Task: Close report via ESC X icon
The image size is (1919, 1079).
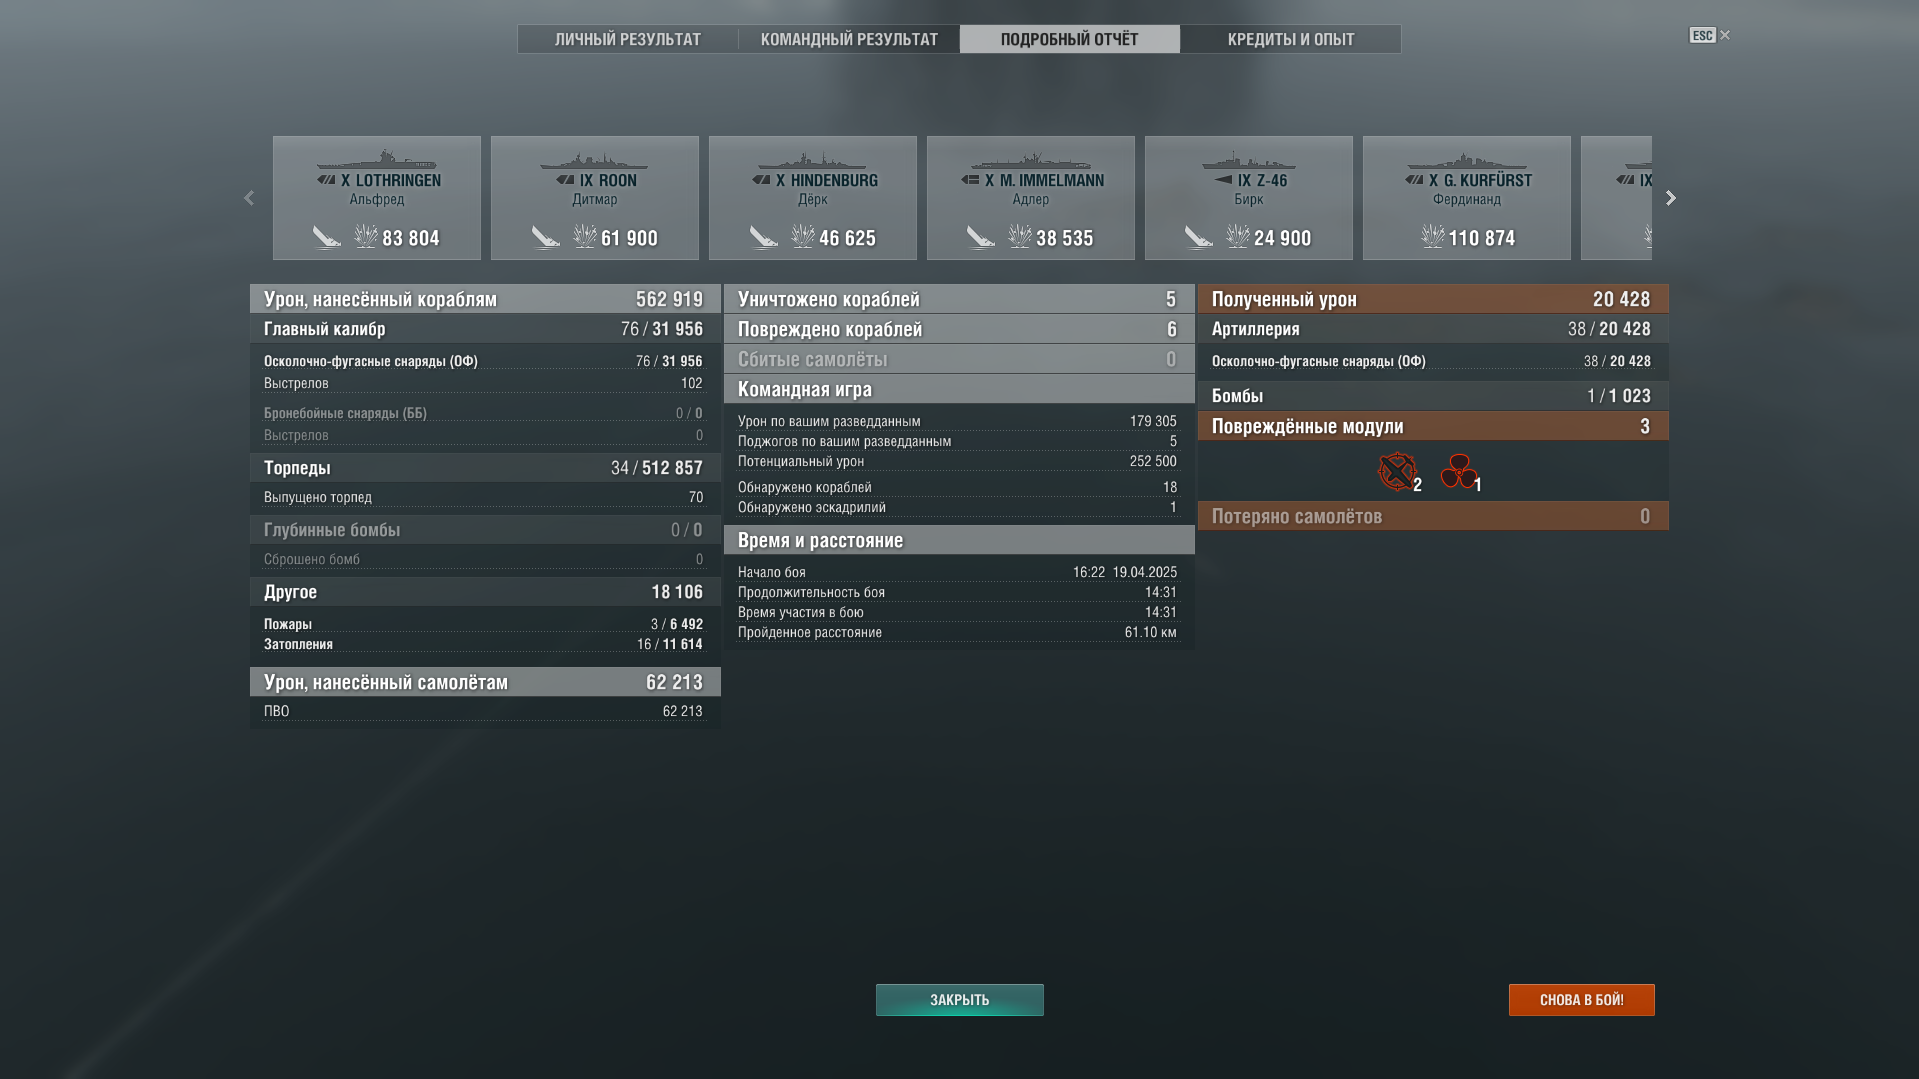Action: (x=1724, y=35)
